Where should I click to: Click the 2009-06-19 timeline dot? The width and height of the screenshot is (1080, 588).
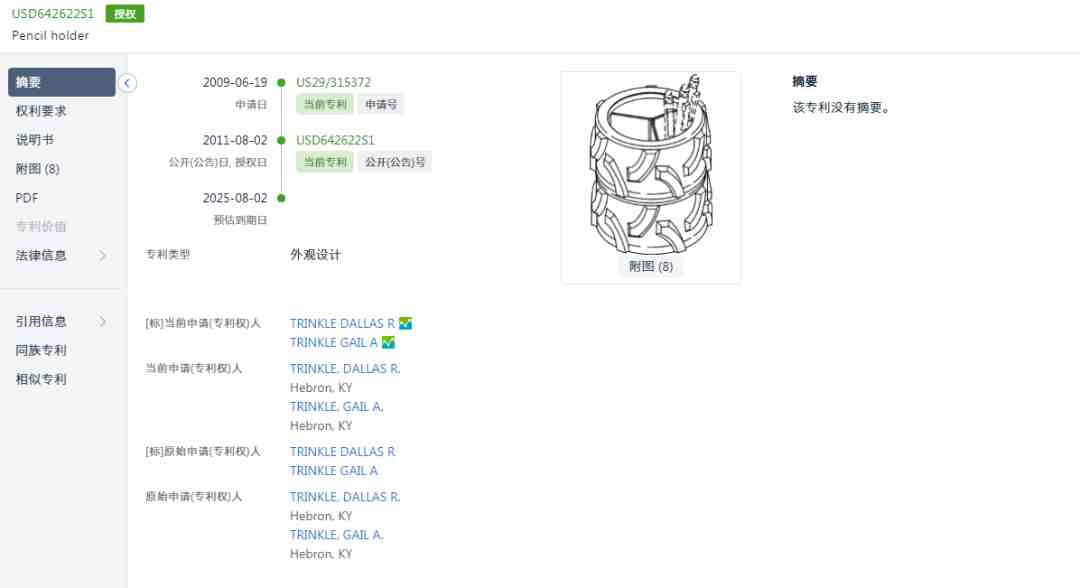[281, 83]
